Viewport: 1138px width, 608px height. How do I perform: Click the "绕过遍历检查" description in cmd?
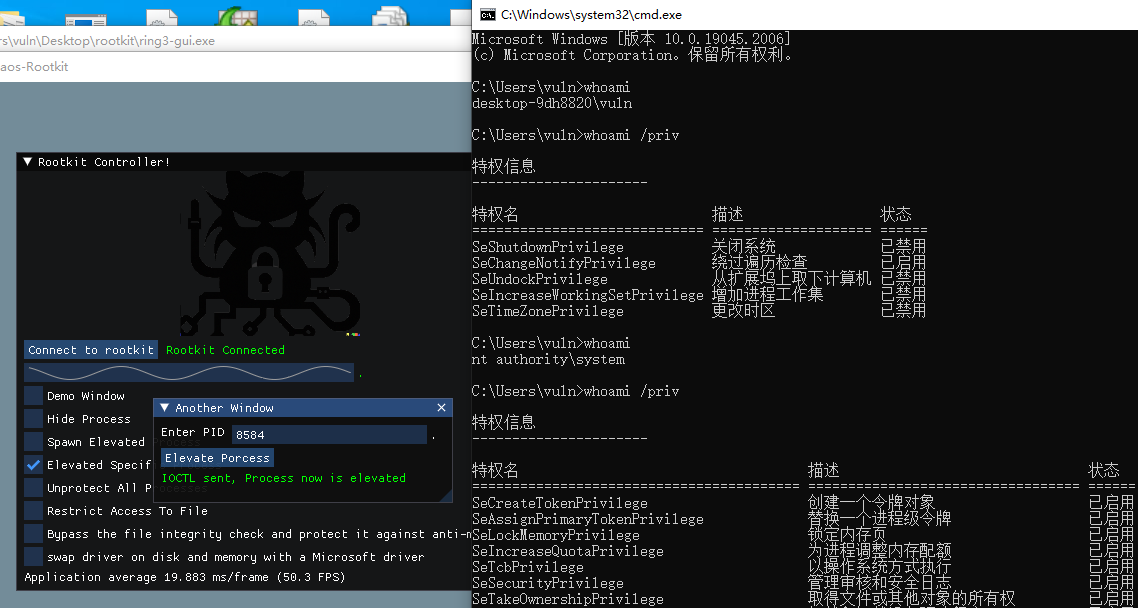tap(760, 263)
